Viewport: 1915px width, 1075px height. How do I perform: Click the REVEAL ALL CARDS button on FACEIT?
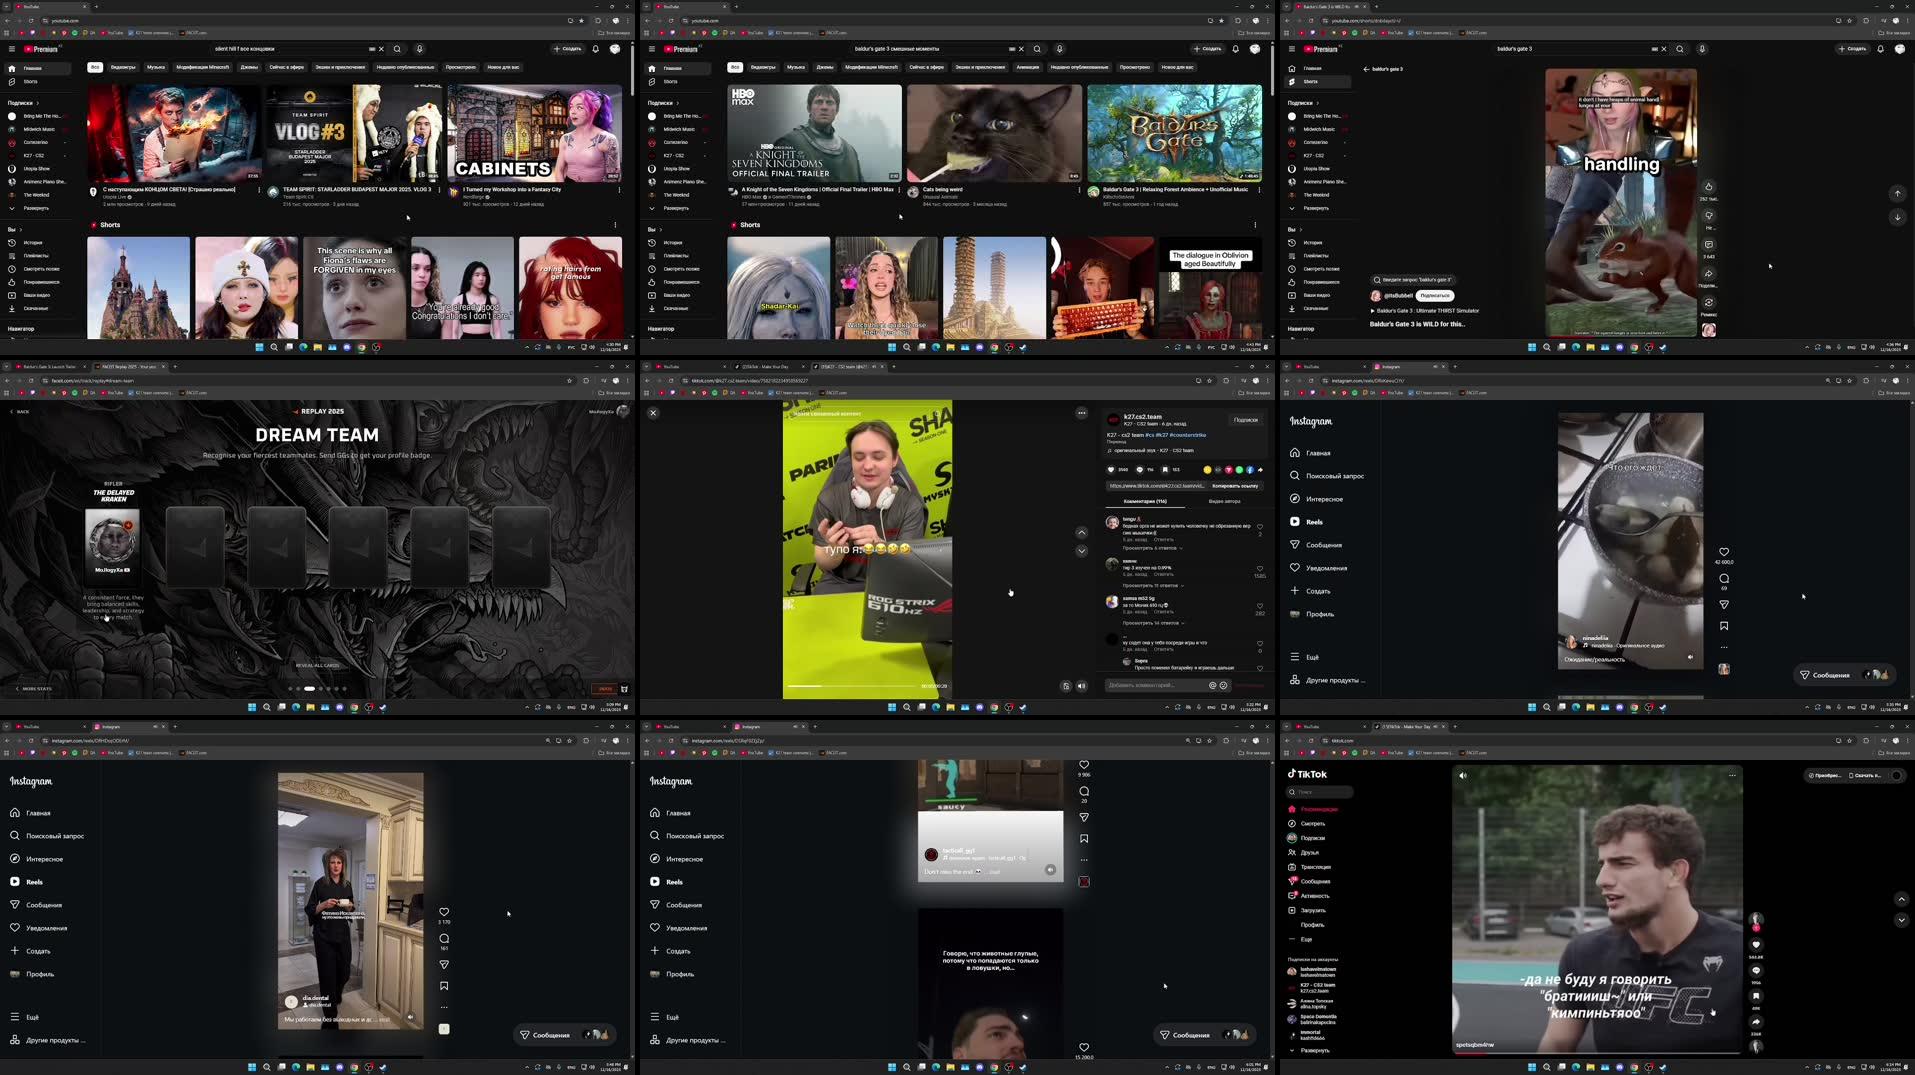click(x=316, y=664)
